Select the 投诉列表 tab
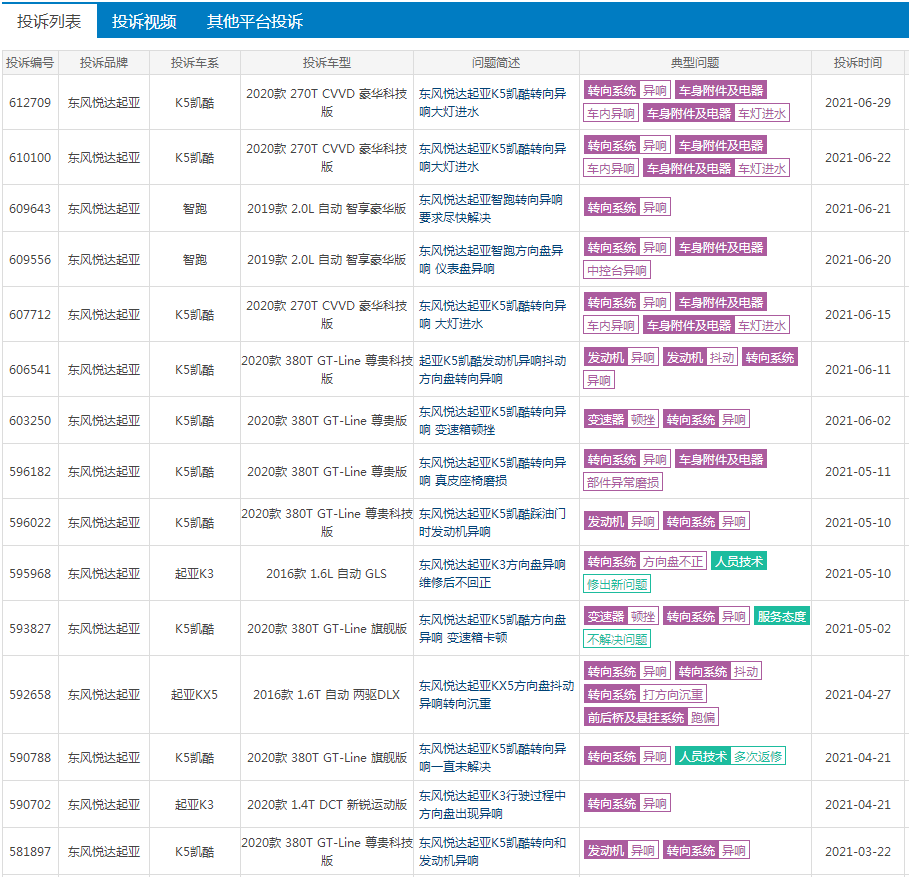This screenshot has width=909, height=877. point(49,21)
